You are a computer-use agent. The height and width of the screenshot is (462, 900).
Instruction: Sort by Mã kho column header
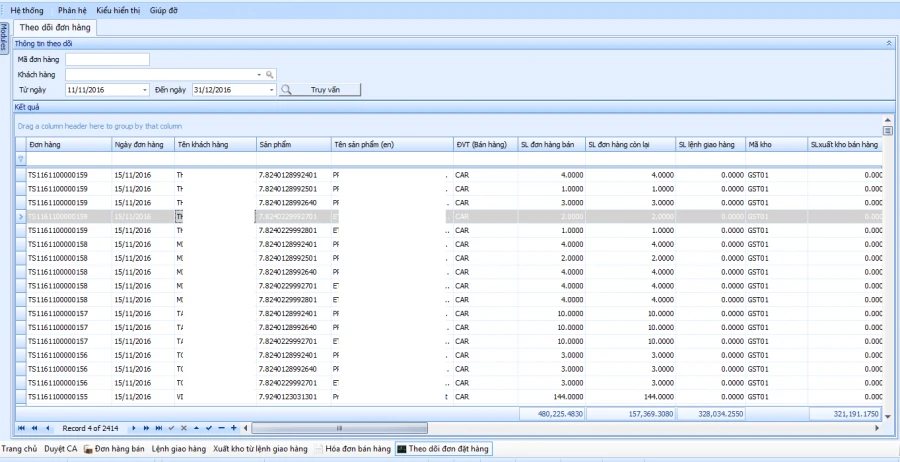click(x=776, y=145)
